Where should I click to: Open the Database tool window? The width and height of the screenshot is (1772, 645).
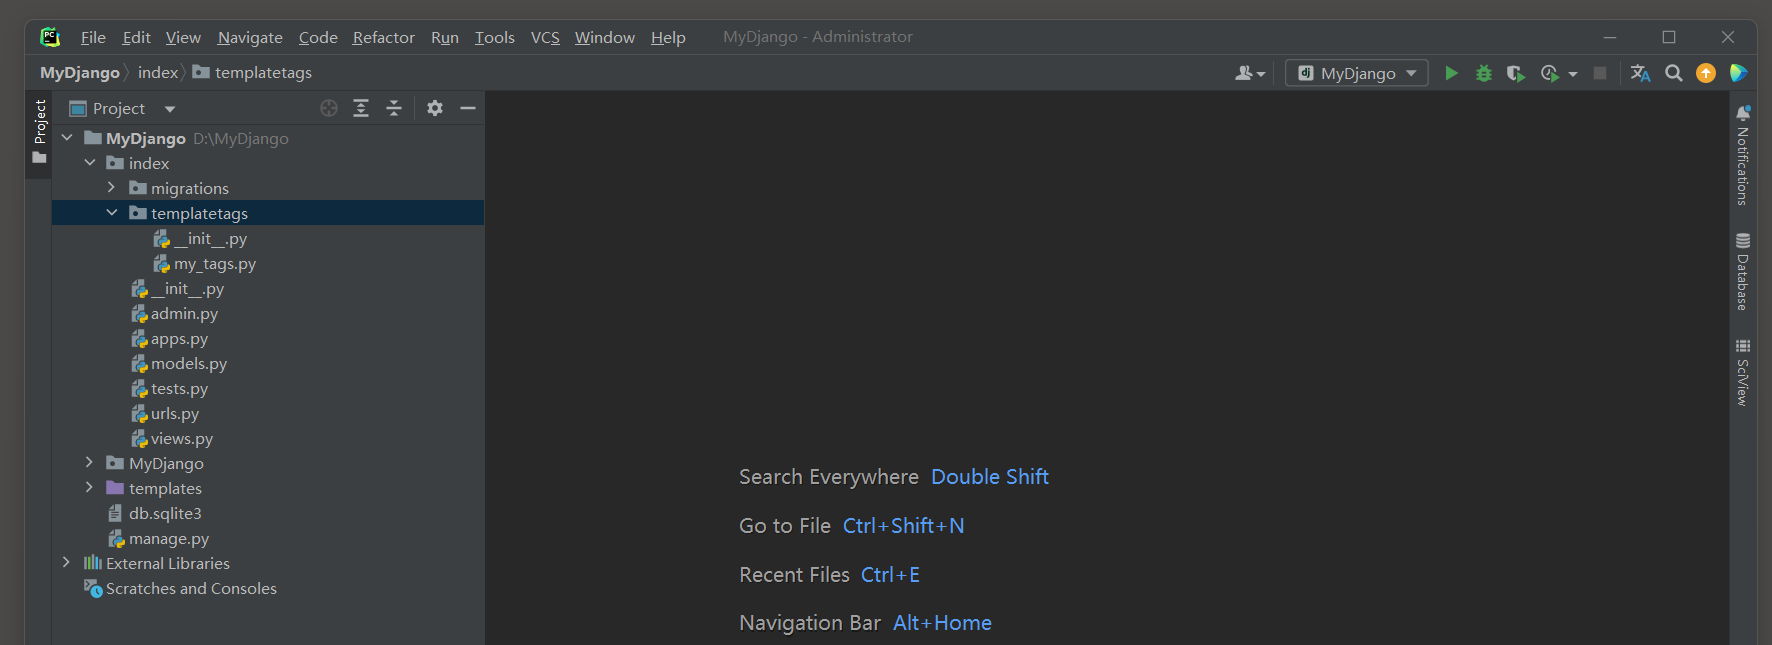click(1743, 271)
